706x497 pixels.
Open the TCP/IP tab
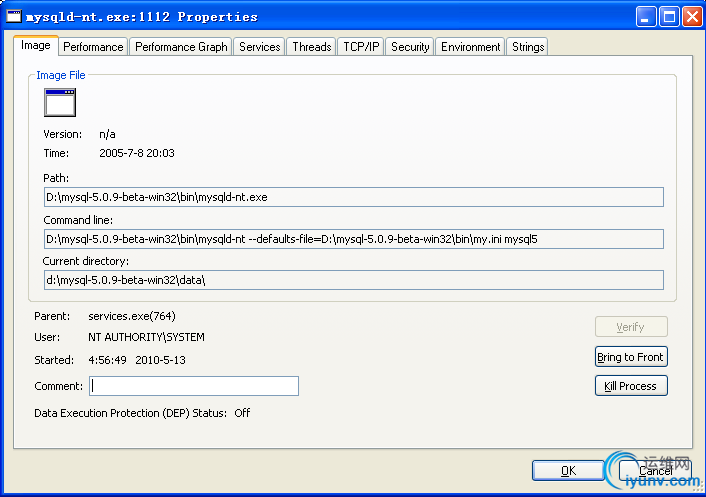[361, 47]
